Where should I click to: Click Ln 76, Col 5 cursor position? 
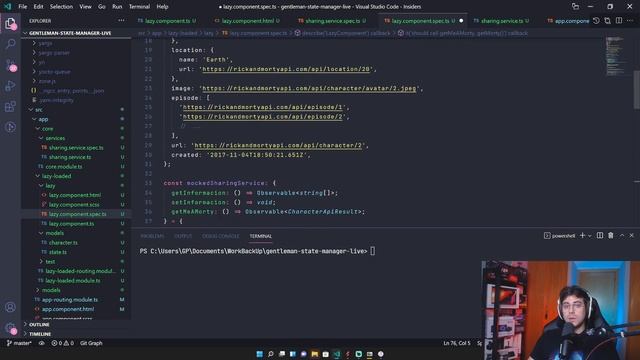[x=457, y=343]
